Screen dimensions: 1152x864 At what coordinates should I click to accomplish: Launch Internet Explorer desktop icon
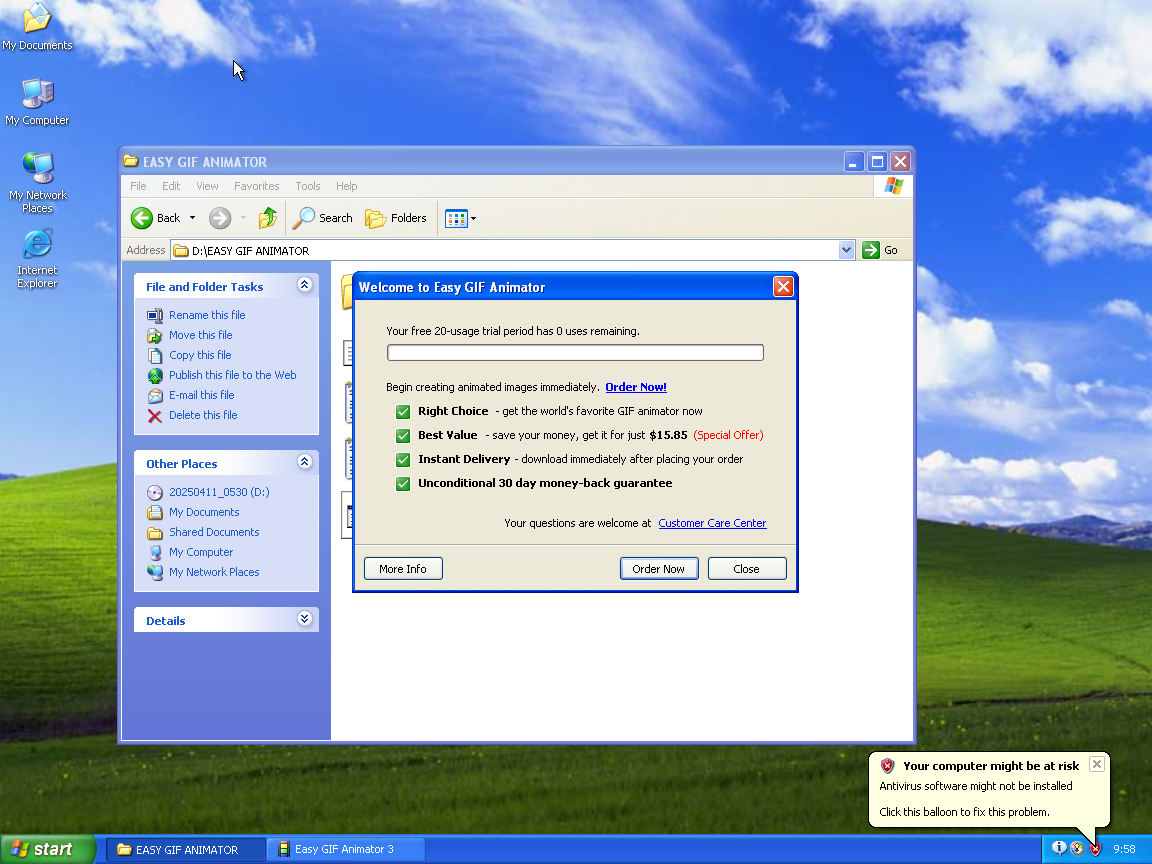tap(37, 259)
